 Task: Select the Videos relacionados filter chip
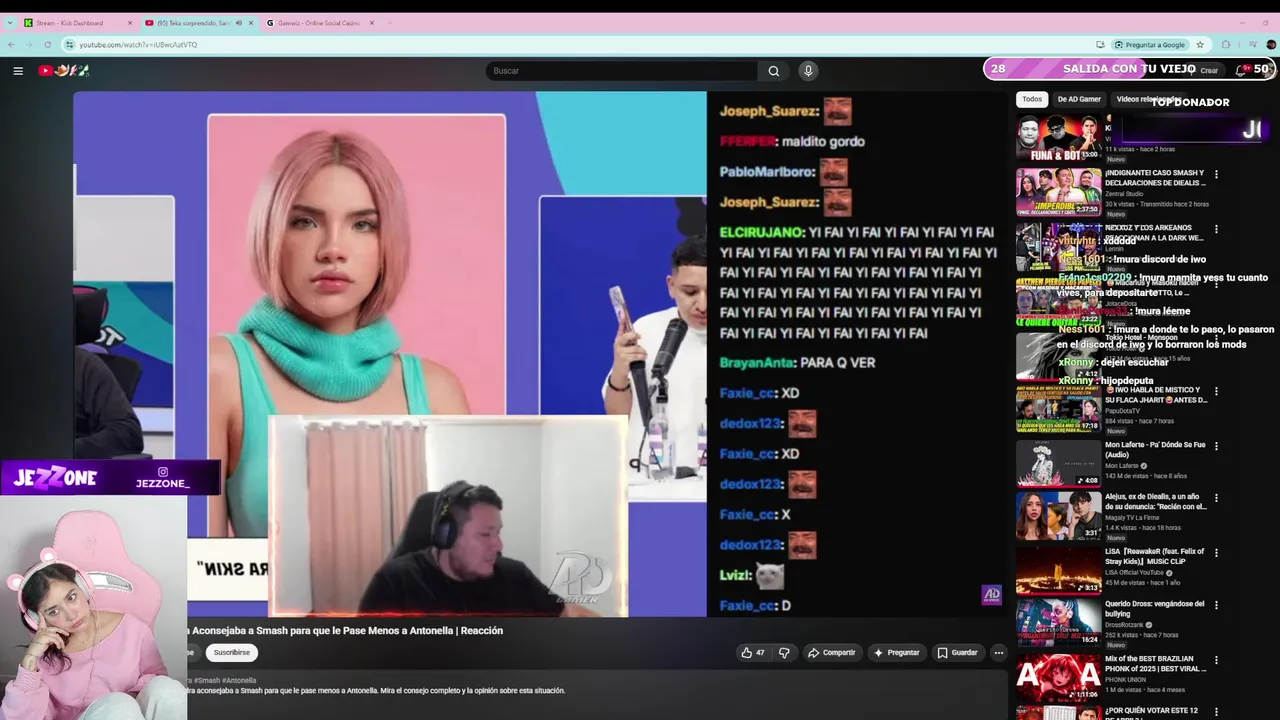pos(1147,99)
